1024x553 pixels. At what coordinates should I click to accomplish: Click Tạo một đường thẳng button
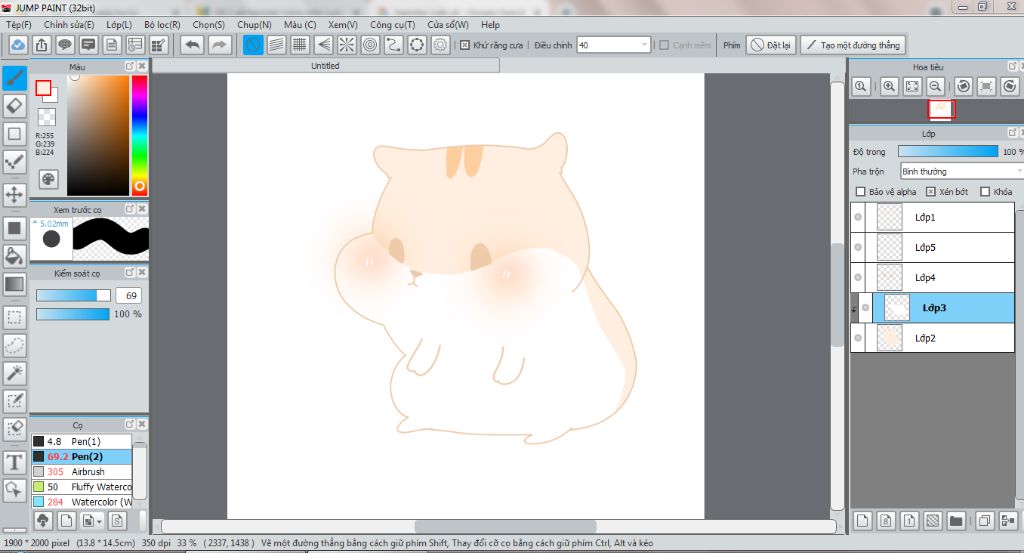tap(853, 45)
